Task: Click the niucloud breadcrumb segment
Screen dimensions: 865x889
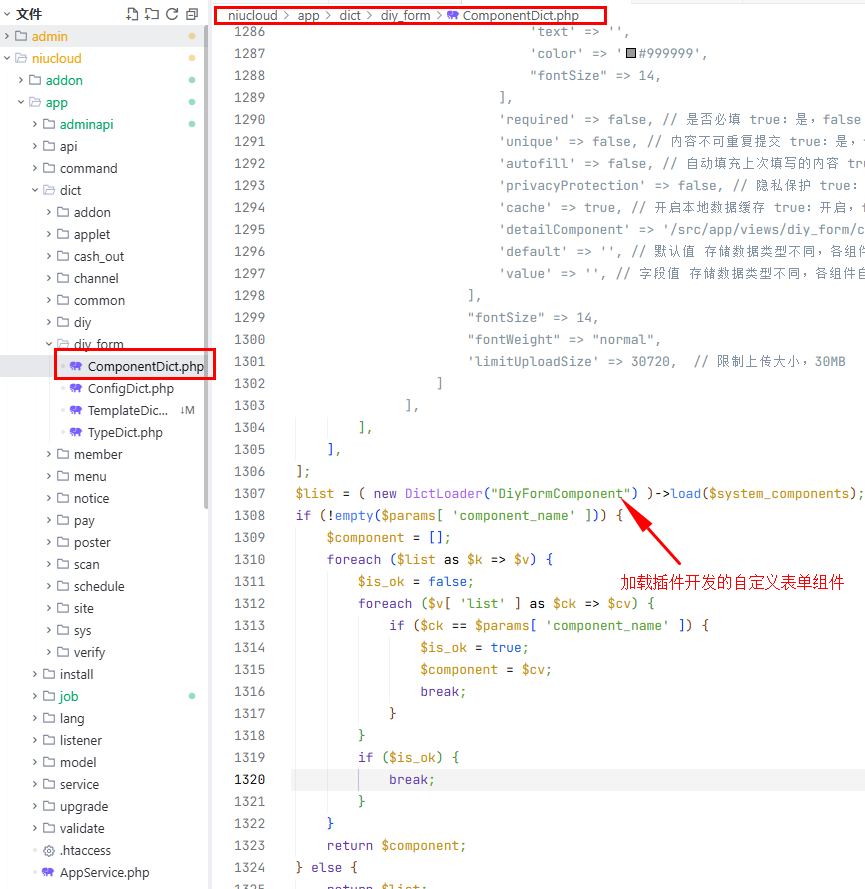Action: (x=252, y=16)
